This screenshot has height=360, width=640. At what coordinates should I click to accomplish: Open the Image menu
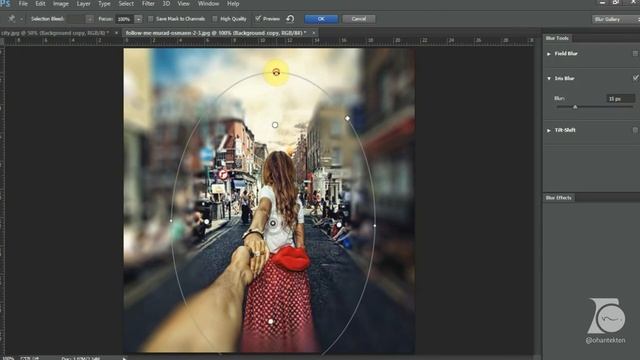[x=61, y=4]
